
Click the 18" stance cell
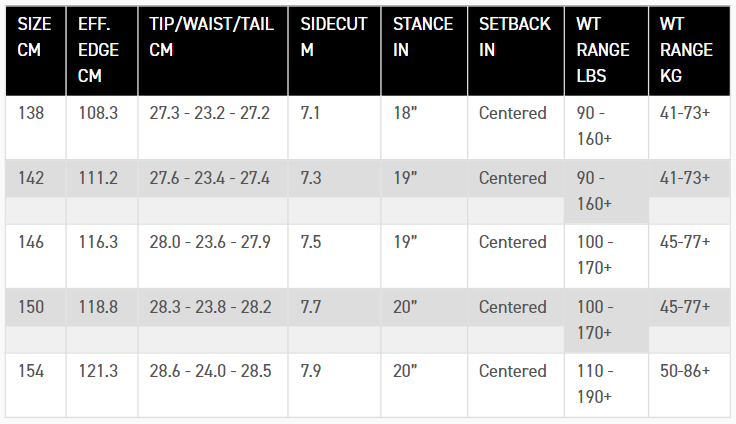pos(408,113)
